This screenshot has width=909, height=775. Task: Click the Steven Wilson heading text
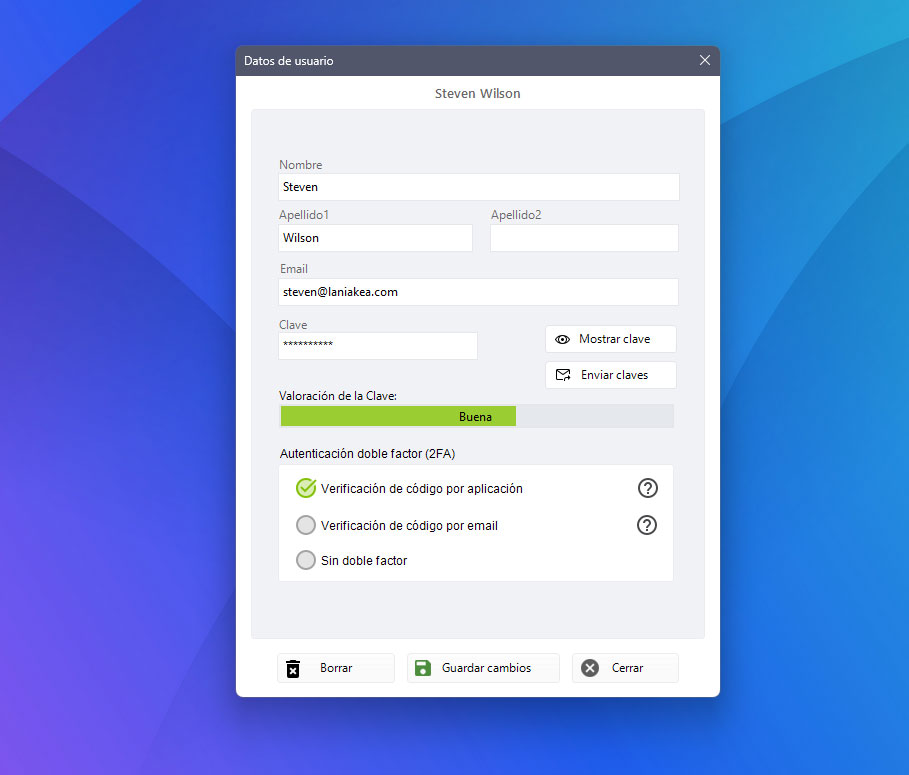pos(478,93)
